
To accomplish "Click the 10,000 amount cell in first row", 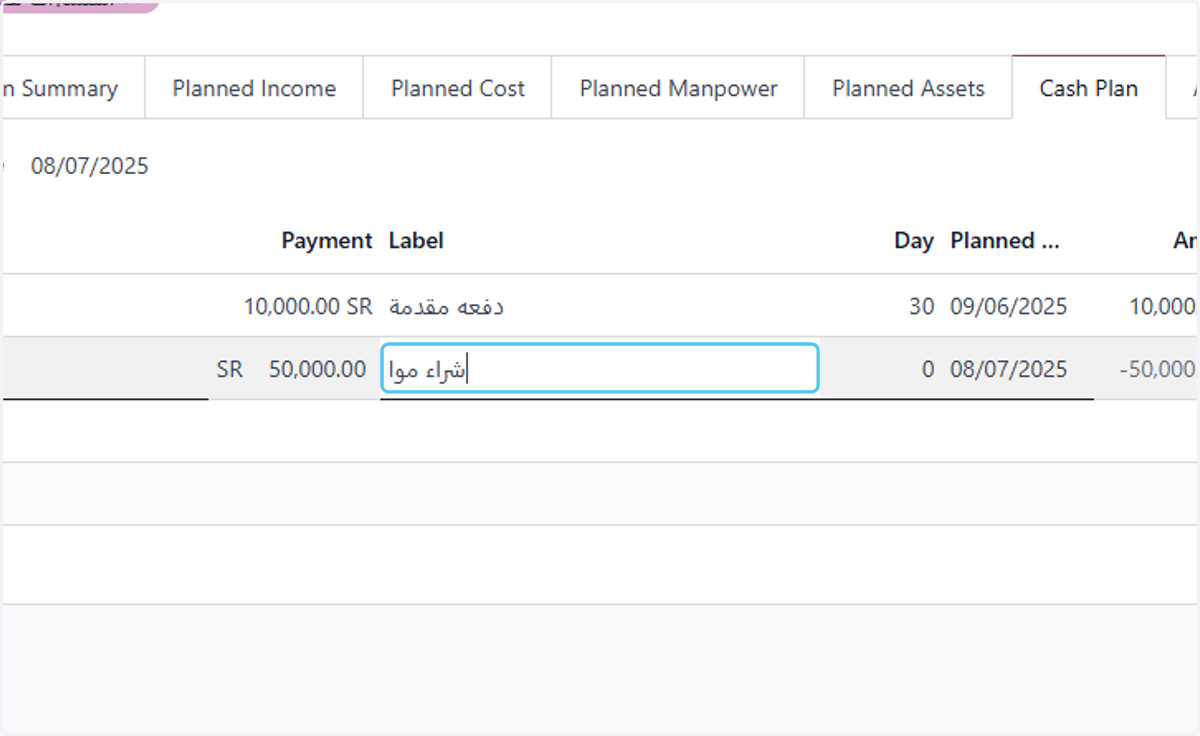I will [x=1163, y=306].
